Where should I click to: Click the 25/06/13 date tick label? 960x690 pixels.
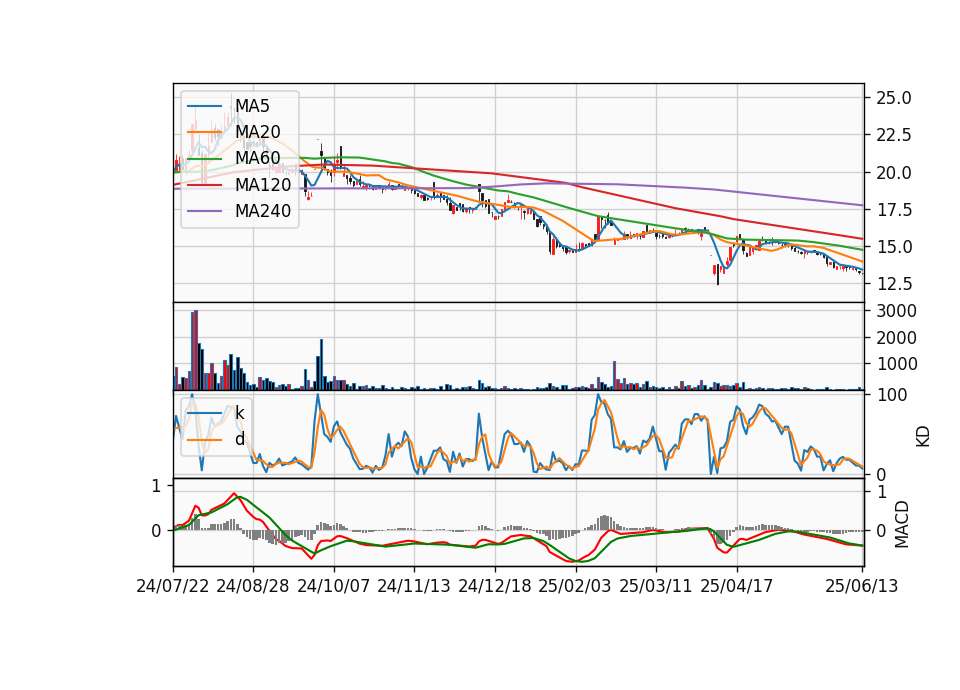click(861, 586)
